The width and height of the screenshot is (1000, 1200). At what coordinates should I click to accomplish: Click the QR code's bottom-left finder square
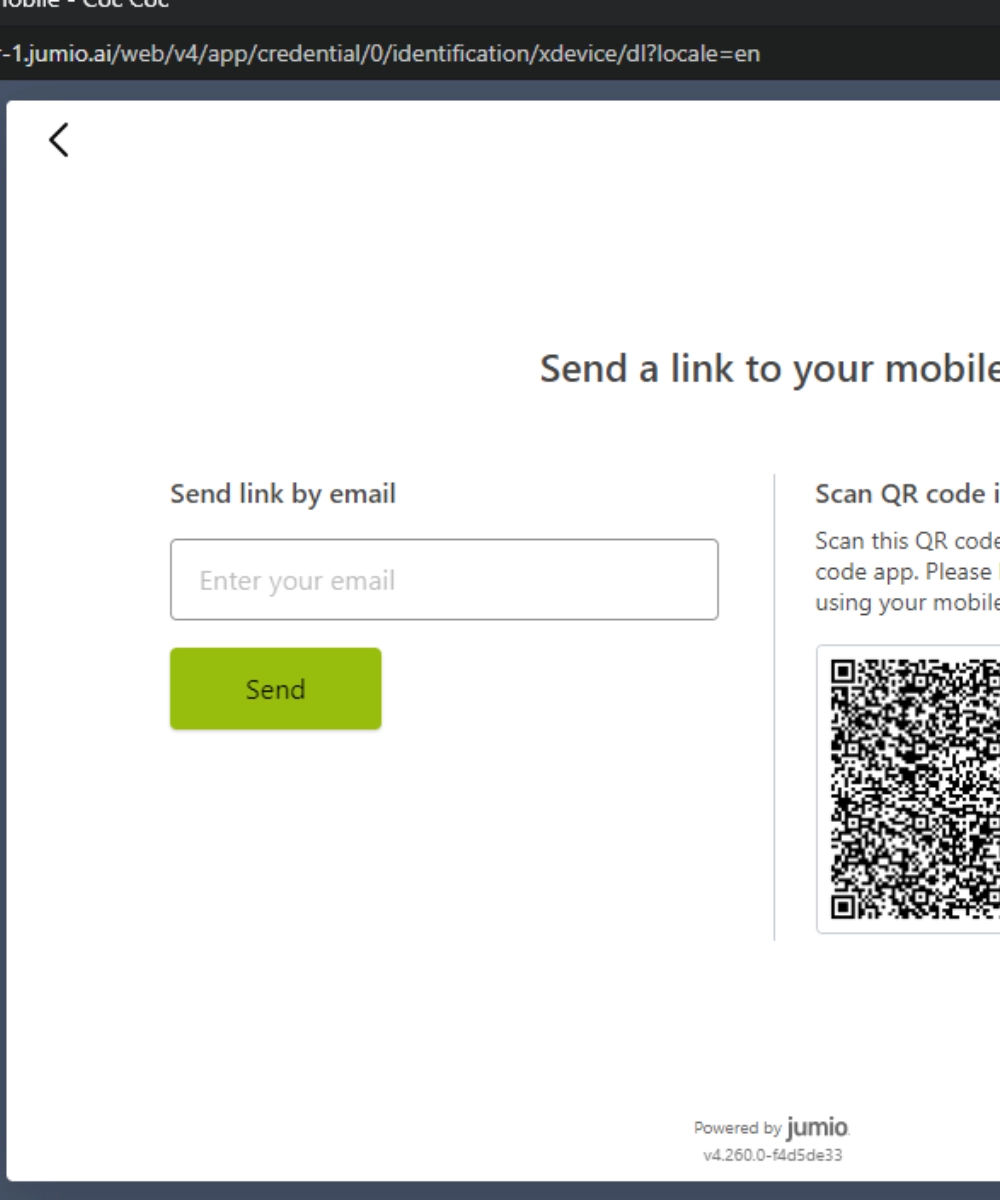coord(843,907)
